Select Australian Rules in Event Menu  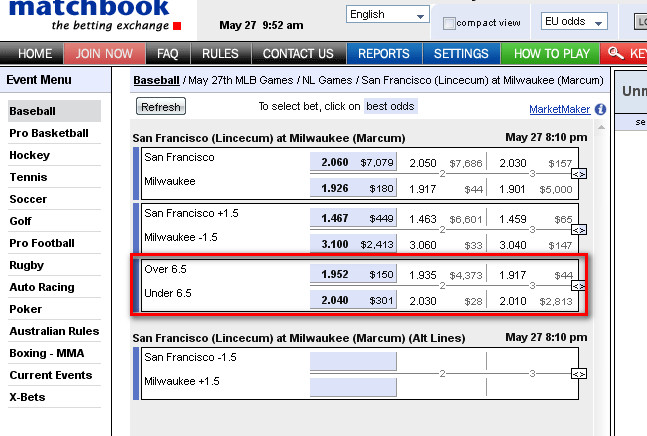tap(54, 331)
